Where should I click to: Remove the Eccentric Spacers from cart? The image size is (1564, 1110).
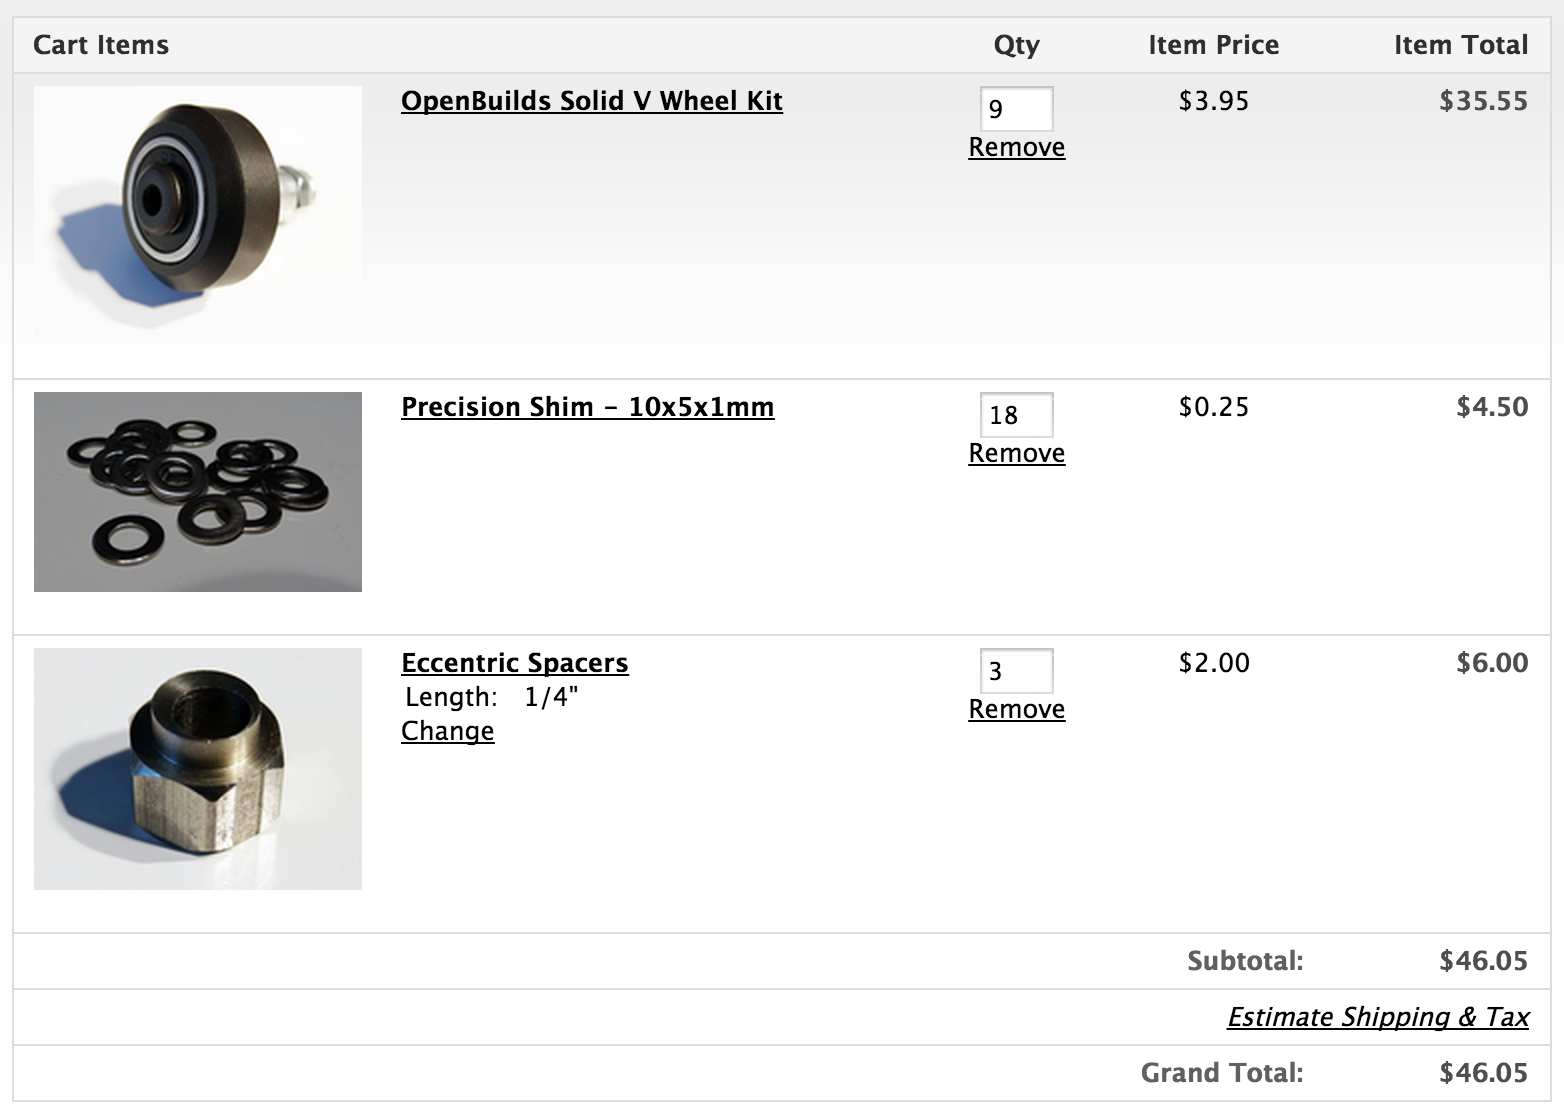[x=1016, y=709]
